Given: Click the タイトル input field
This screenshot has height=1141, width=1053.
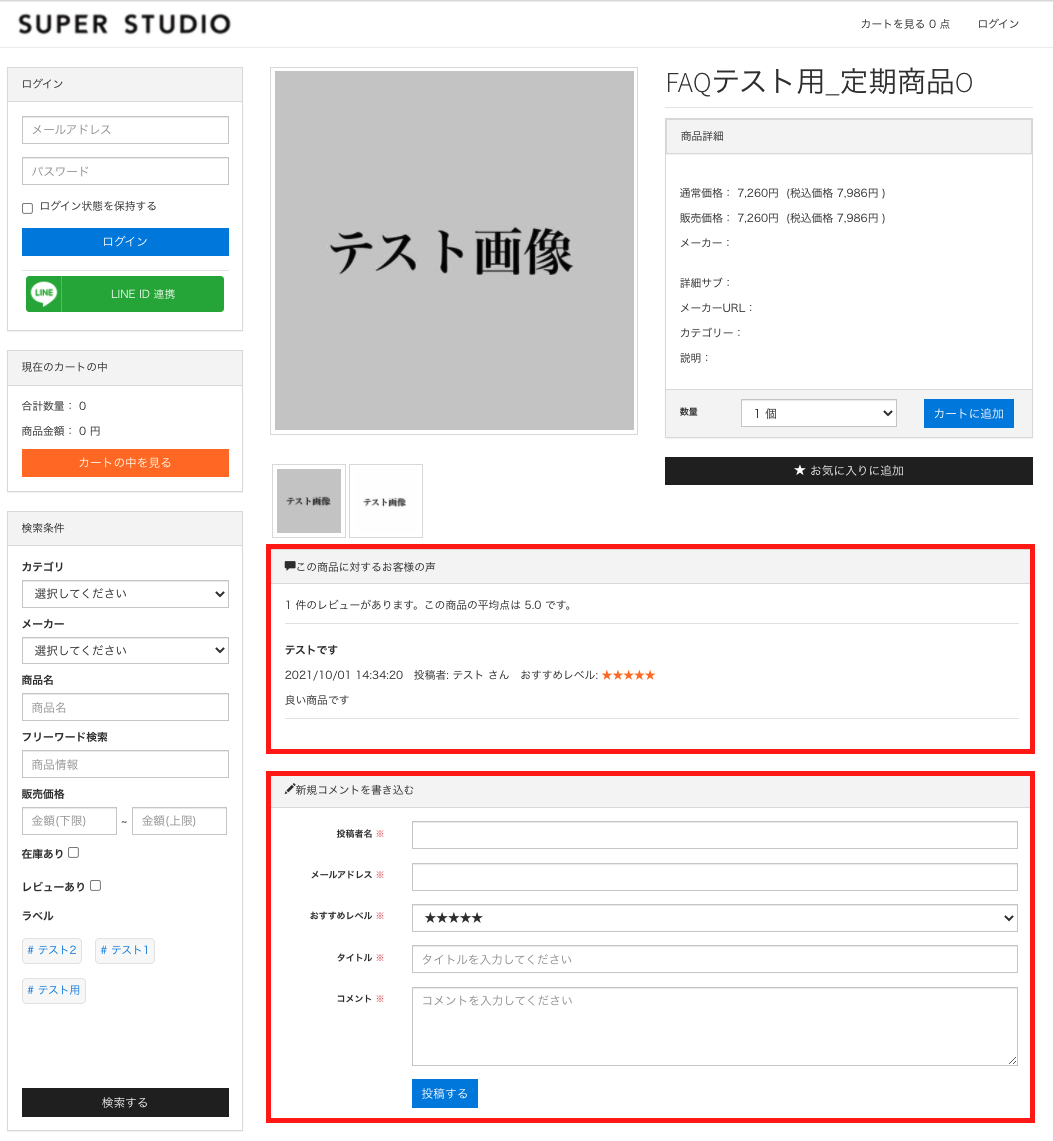Looking at the screenshot, I should (x=715, y=959).
